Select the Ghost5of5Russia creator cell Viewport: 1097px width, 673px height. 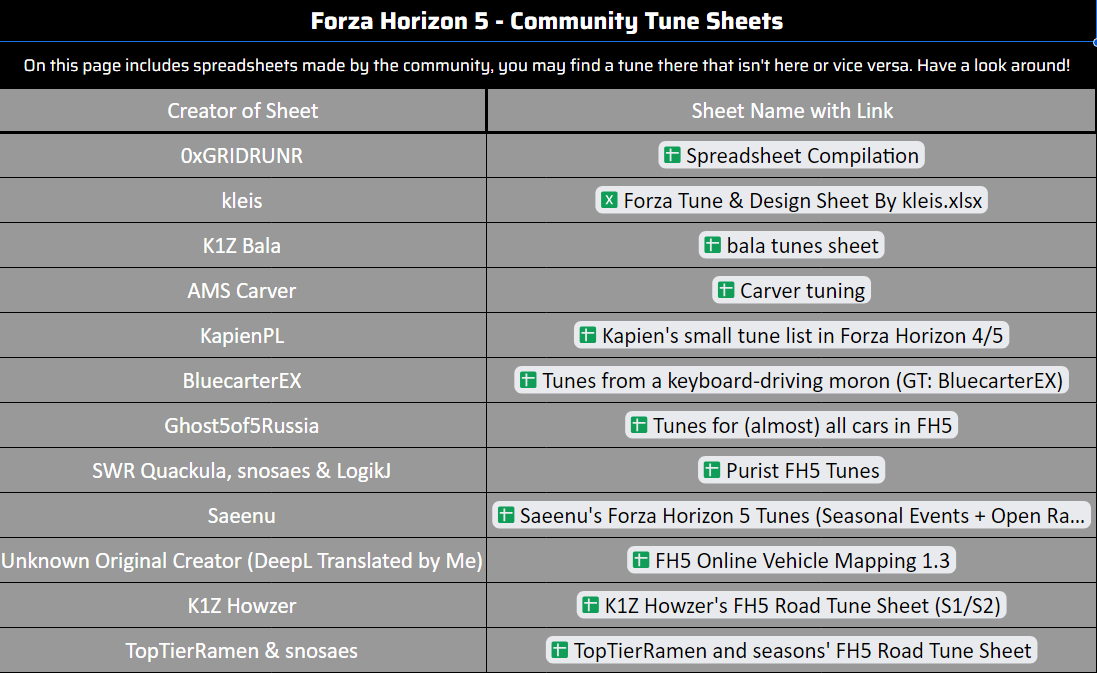(x=242, y=425)
